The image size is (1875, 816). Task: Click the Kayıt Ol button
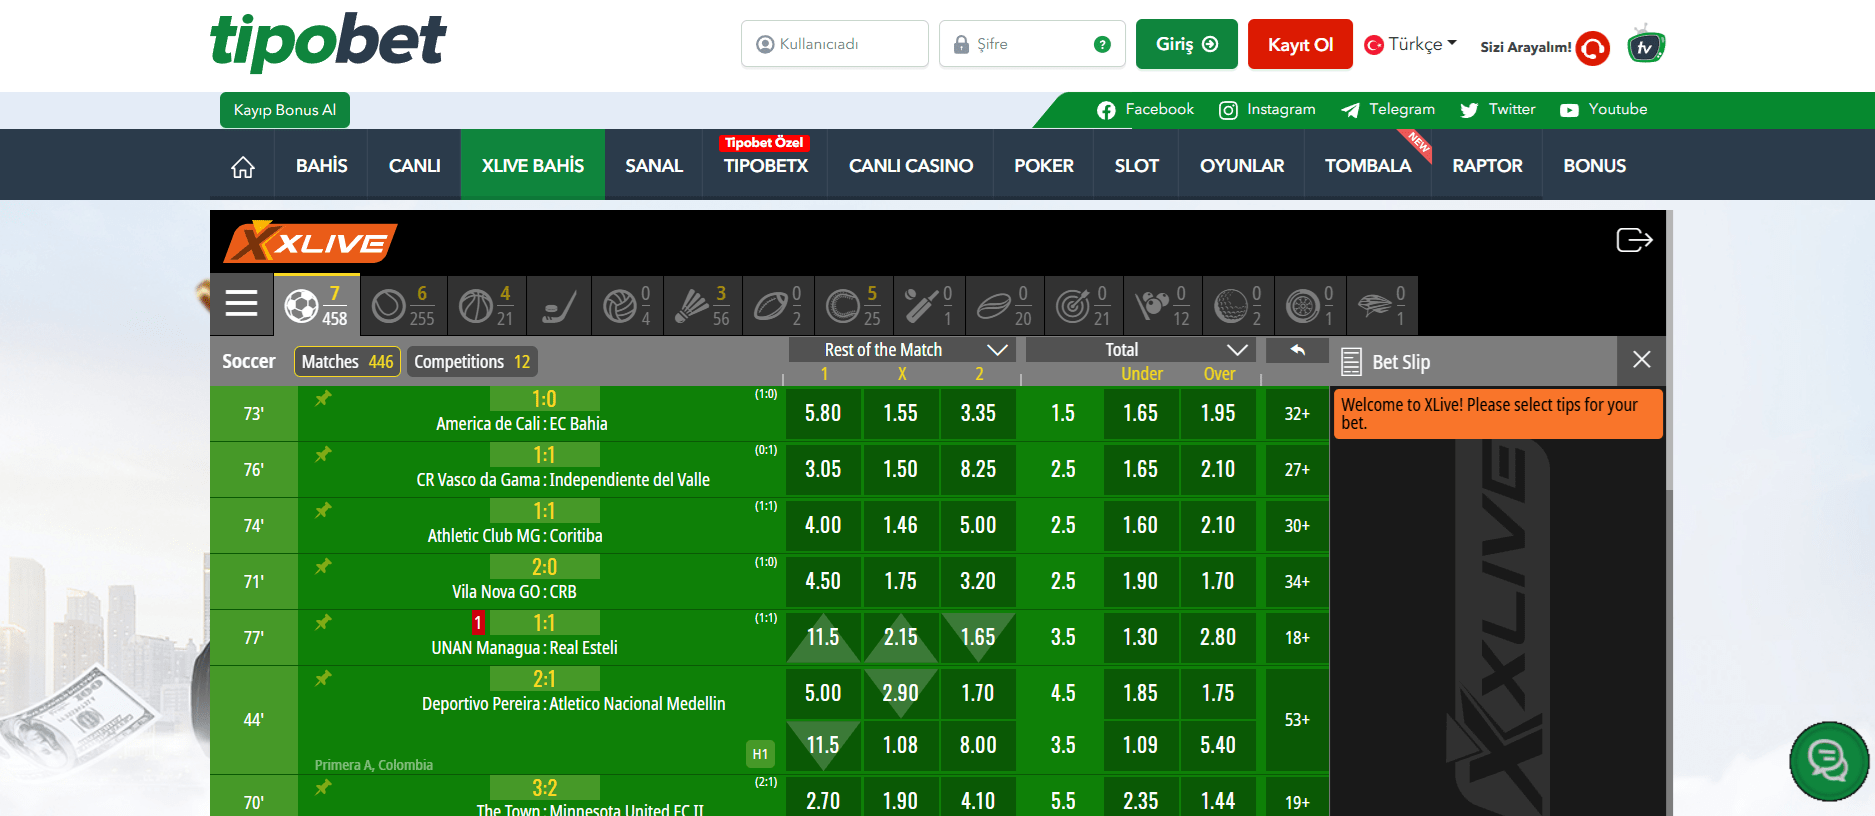[x=1299, y=45]
